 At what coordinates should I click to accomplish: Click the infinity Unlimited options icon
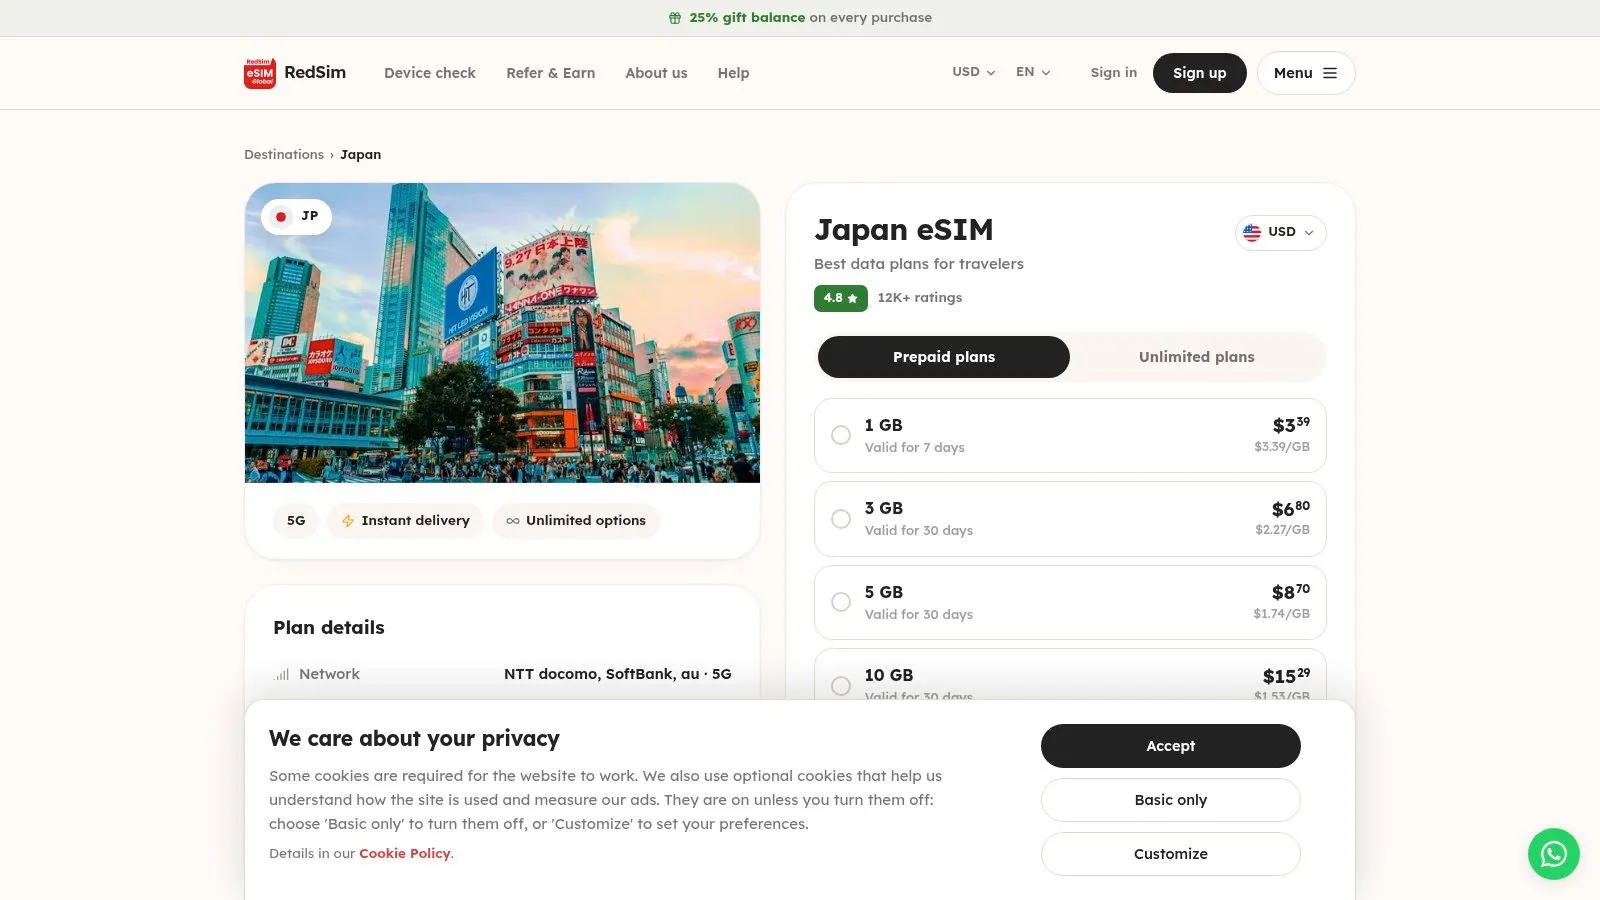coord(513,521)
